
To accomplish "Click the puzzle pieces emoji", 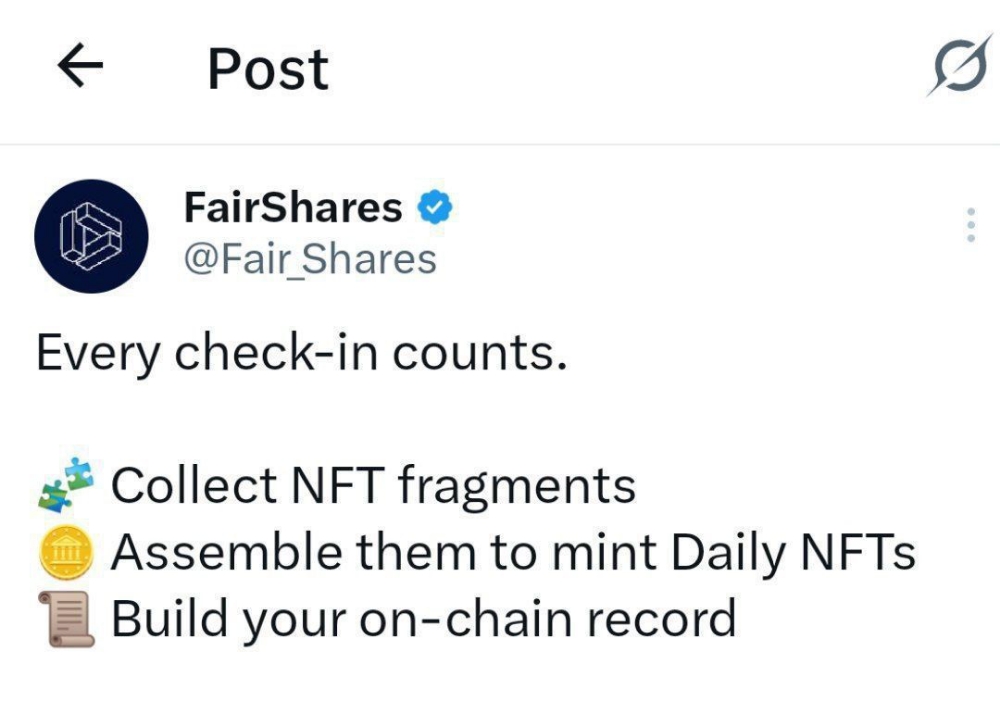I will (66, 485).
